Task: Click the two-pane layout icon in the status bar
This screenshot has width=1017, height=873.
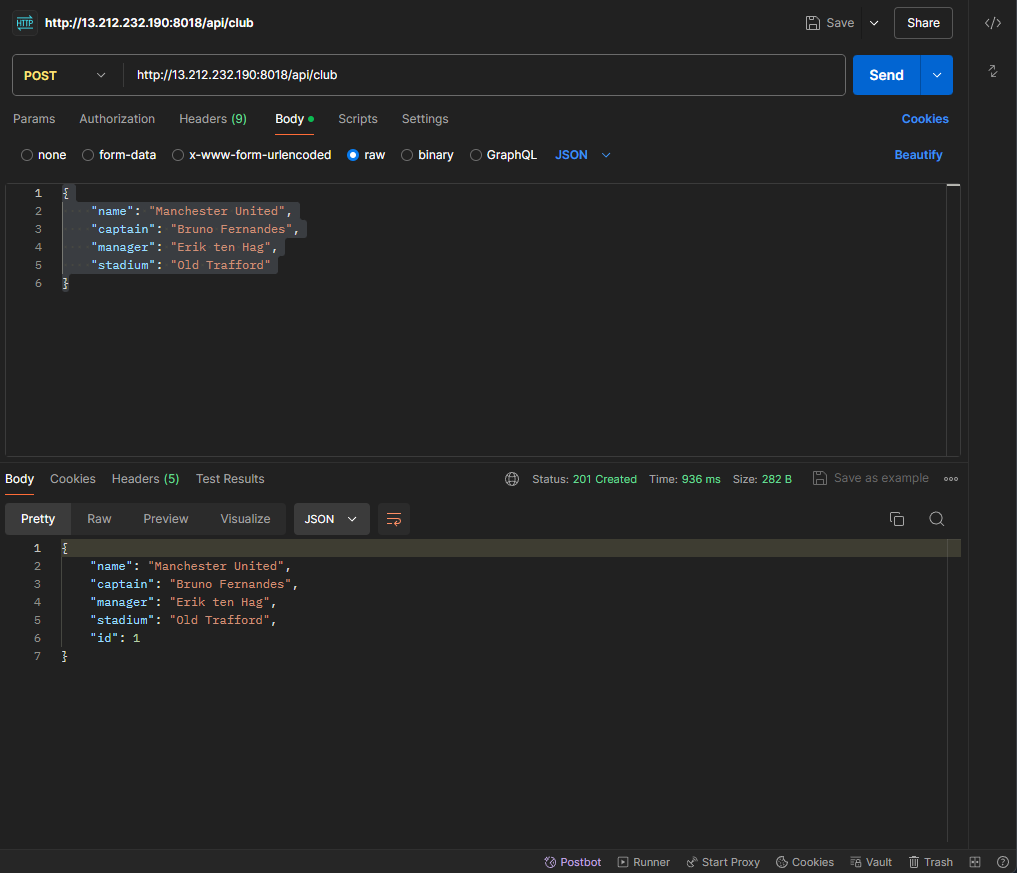Action: (x=975, y=862)
